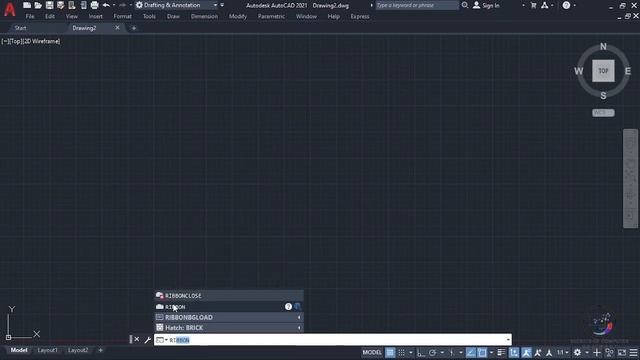Toggle snap mode in the status bar
The height and width of the screenshot is (360, 640).
coord(402,353)
